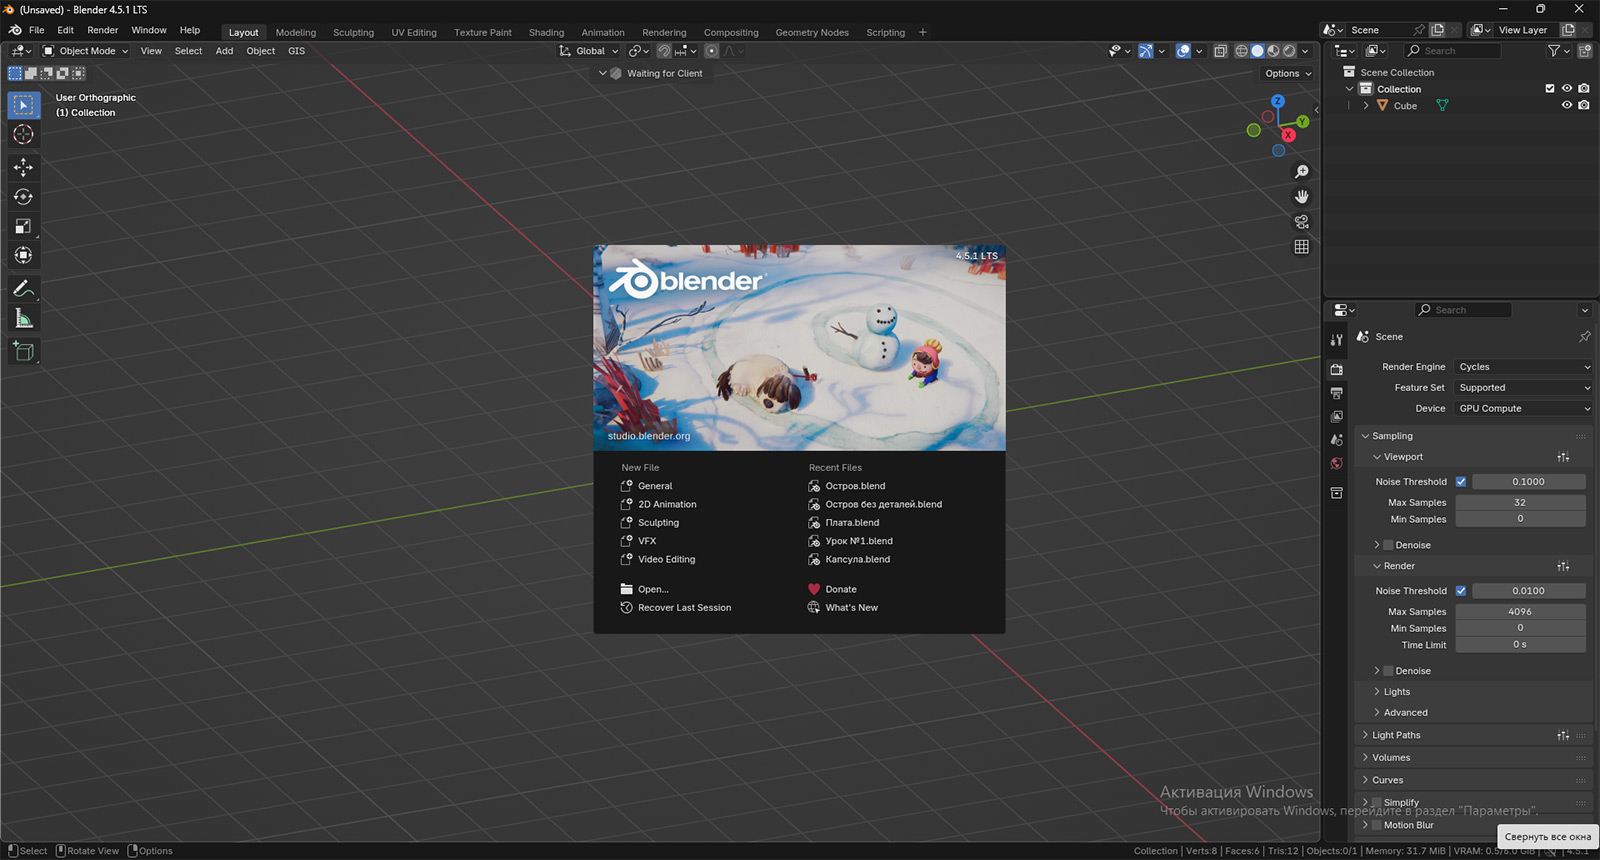Viewport: 1600px width, 860px height.
Task: Open the GIS menu in viewport header
Action: 296,51
